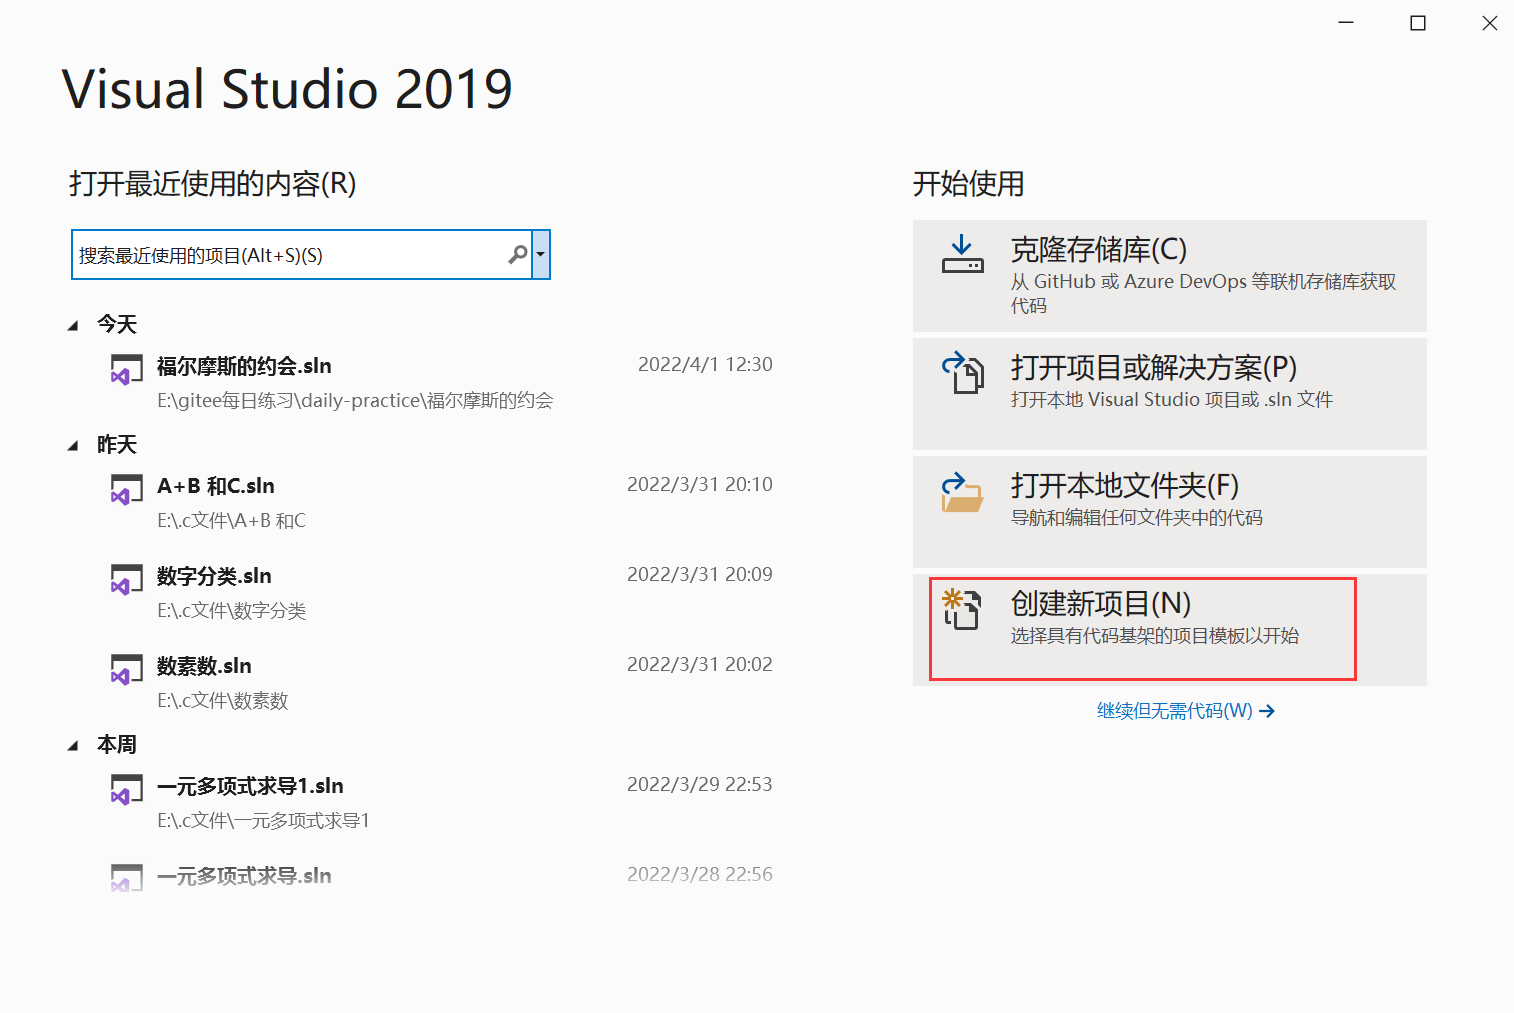This screenshot has height=1013, width=1514.
Task: Click the timestamp 2022/3/29 22:53
Action: (x=700, y=785)
